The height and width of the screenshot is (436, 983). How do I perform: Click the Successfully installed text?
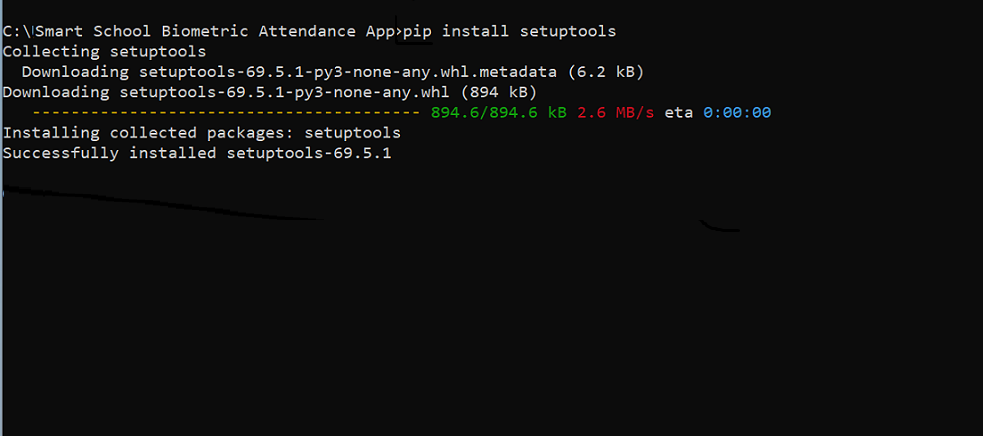[x=109, y=153]
